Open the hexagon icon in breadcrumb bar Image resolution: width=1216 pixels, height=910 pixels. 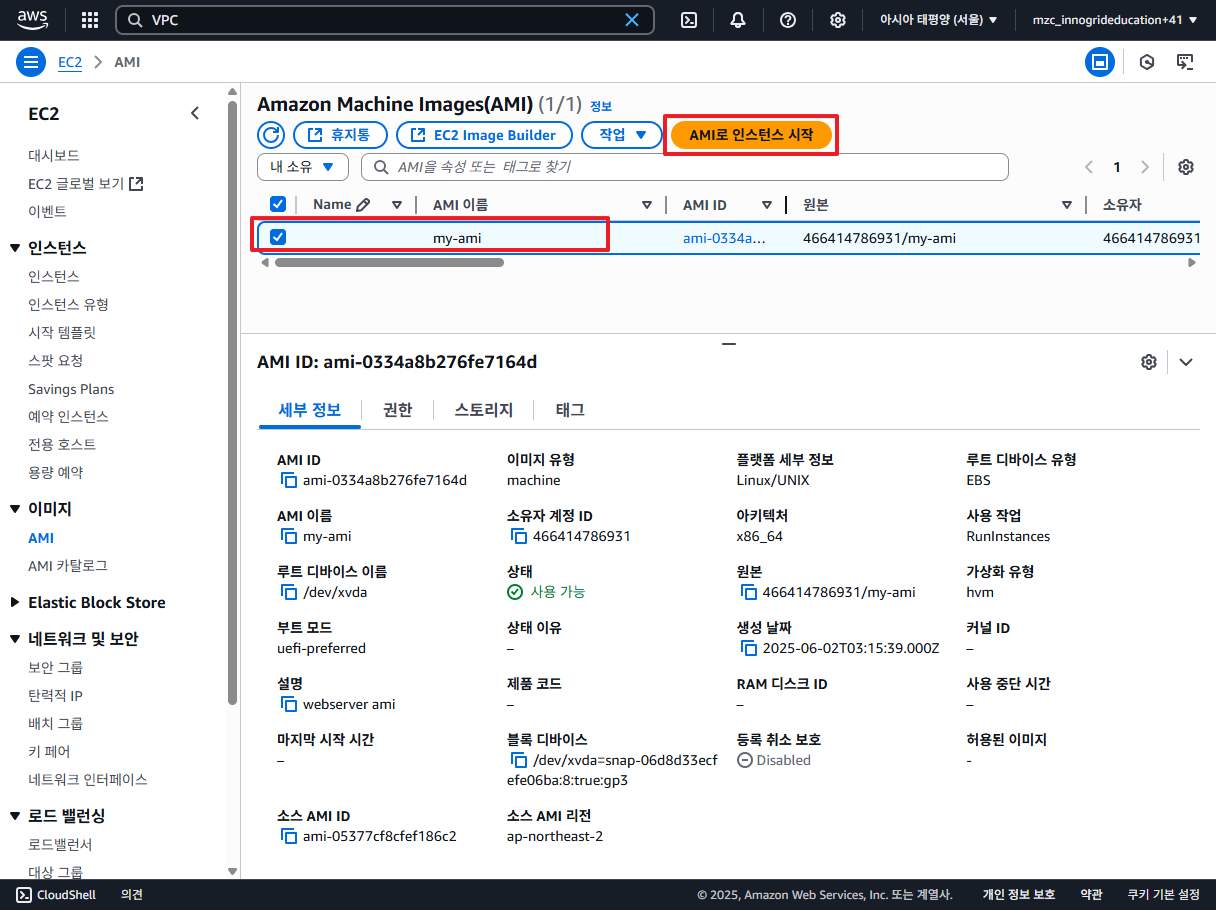click(1148, 62)
